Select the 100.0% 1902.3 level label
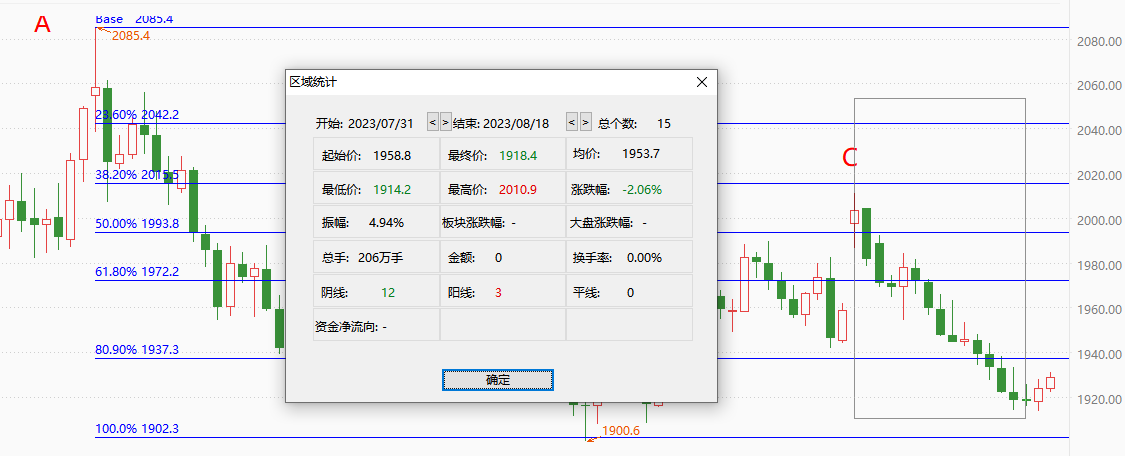Image resolution: width=1125 pixels, height=456 pixels. click(137, 429)
